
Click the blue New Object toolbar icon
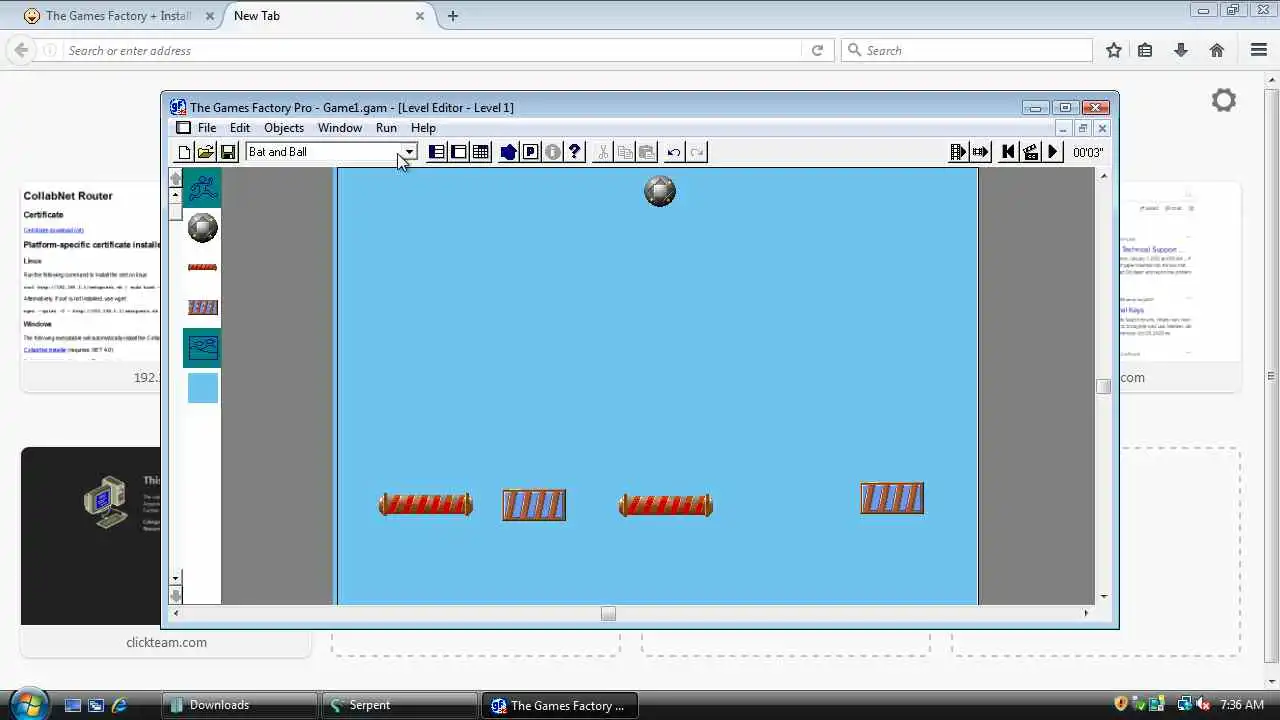(509, 152)
